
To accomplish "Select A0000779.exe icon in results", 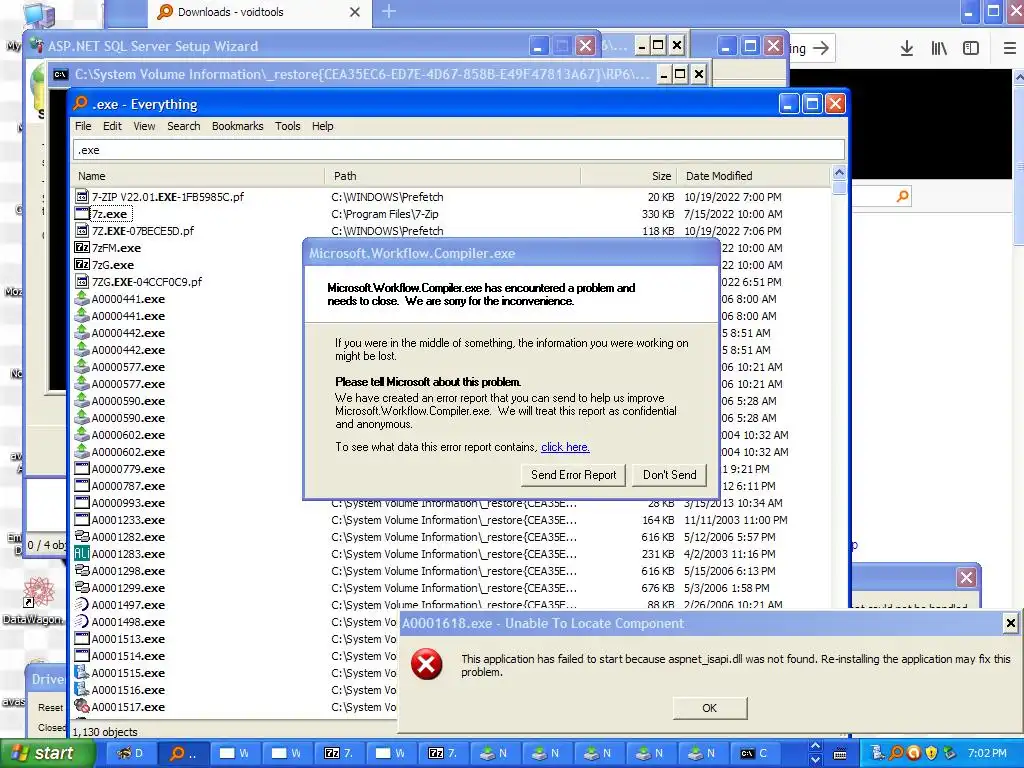I will click(82, 468).
